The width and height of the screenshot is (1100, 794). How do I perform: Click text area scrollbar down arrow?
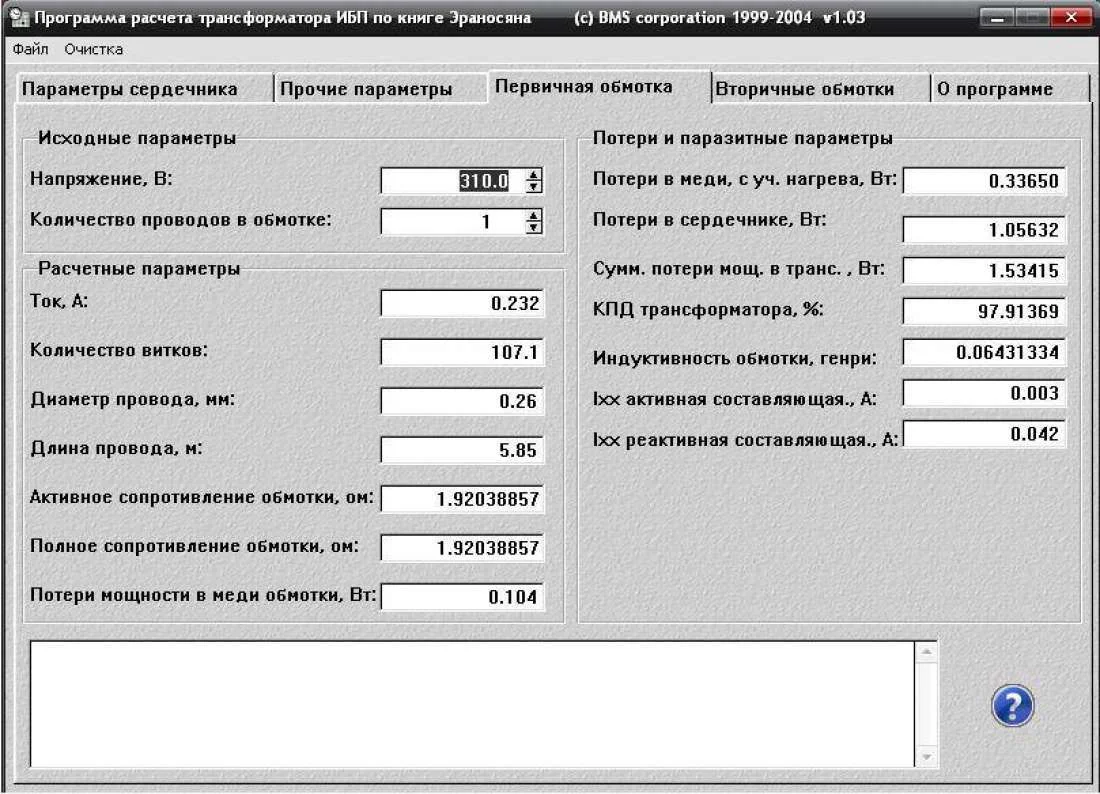click(926, 757)
